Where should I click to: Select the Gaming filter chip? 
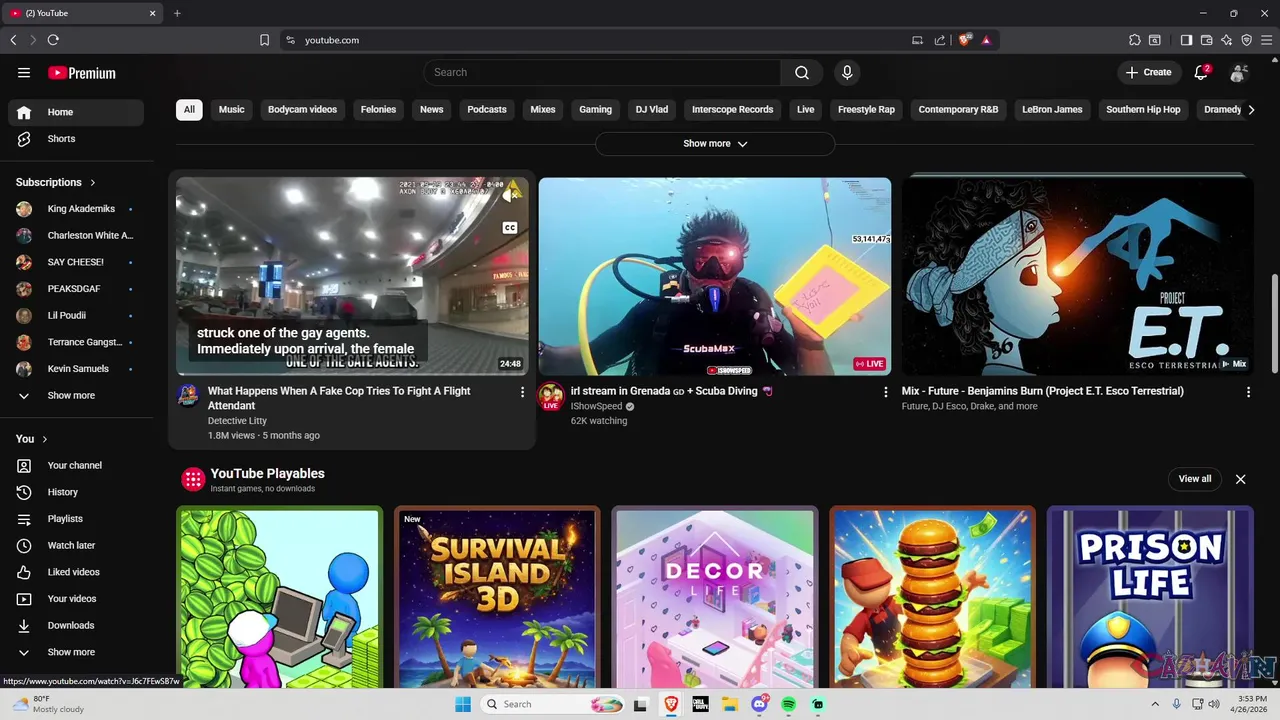coord(595,109)
